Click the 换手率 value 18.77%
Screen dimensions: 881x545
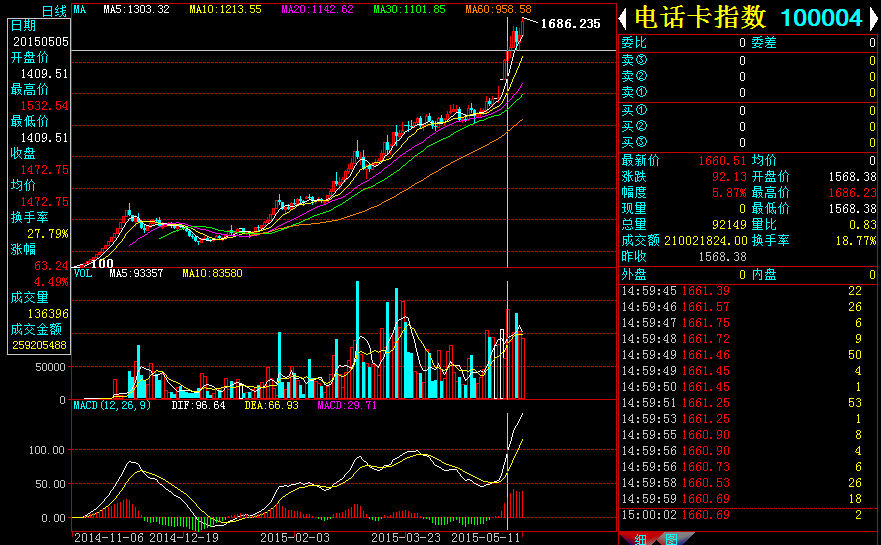click(x=856, y=240)
